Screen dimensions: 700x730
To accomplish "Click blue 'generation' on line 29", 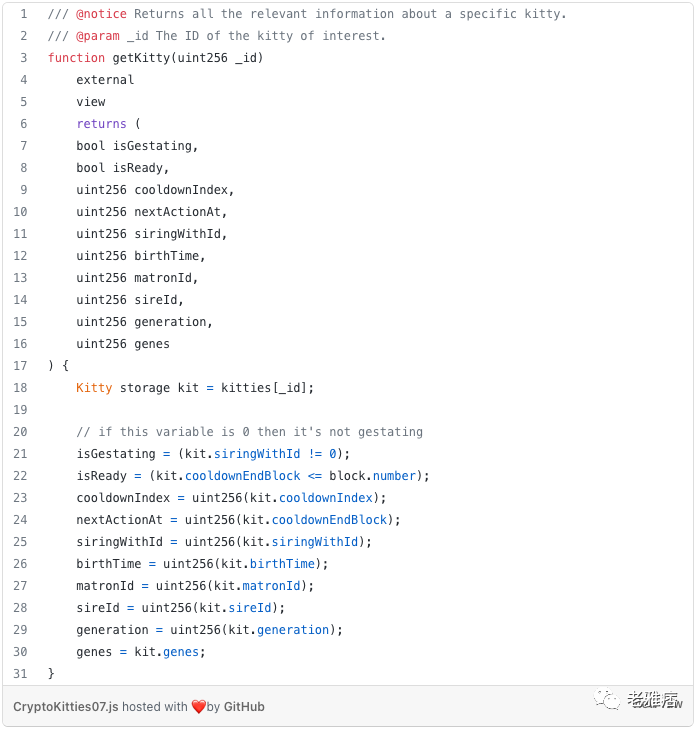I will 293,630.
